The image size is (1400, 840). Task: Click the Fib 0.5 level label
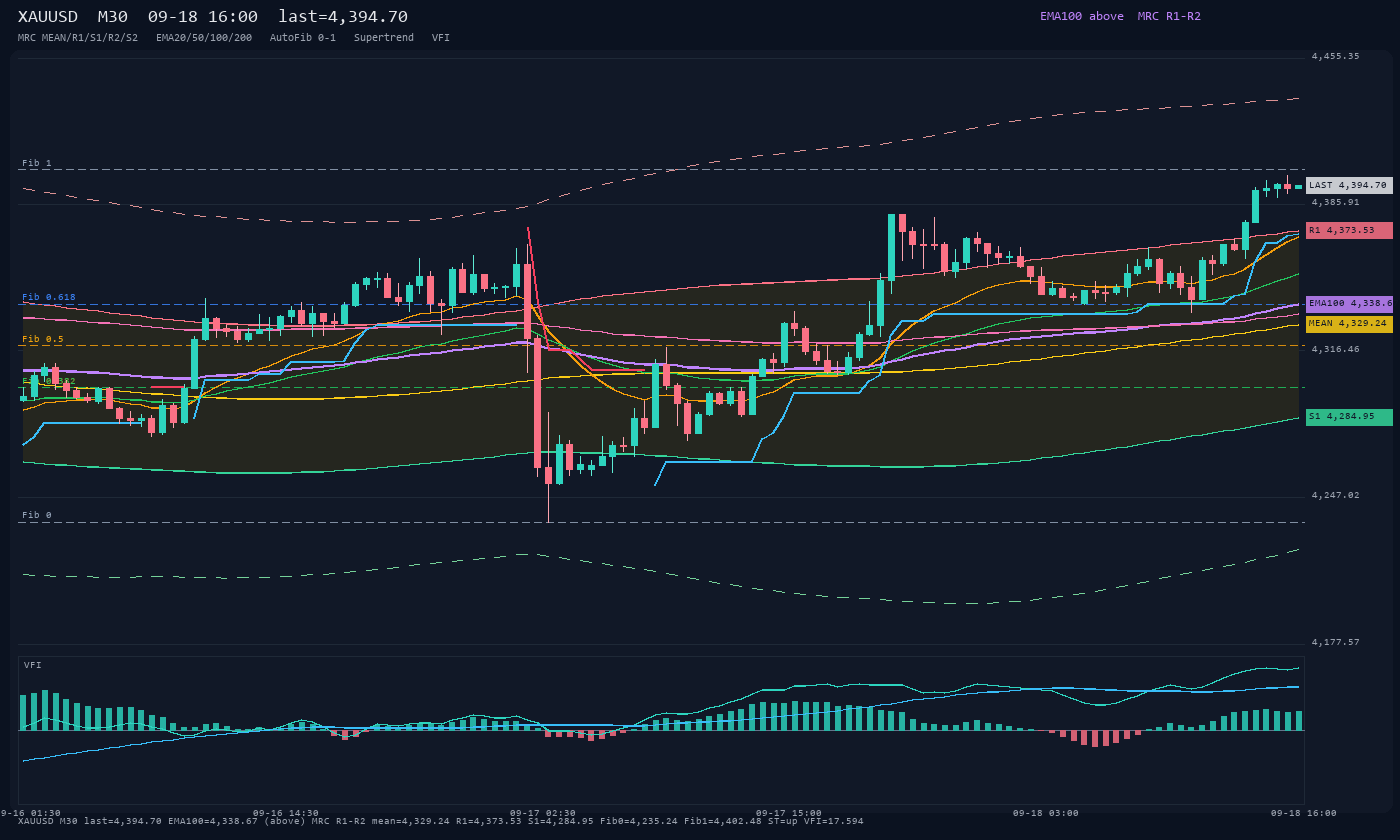point(43,339)
